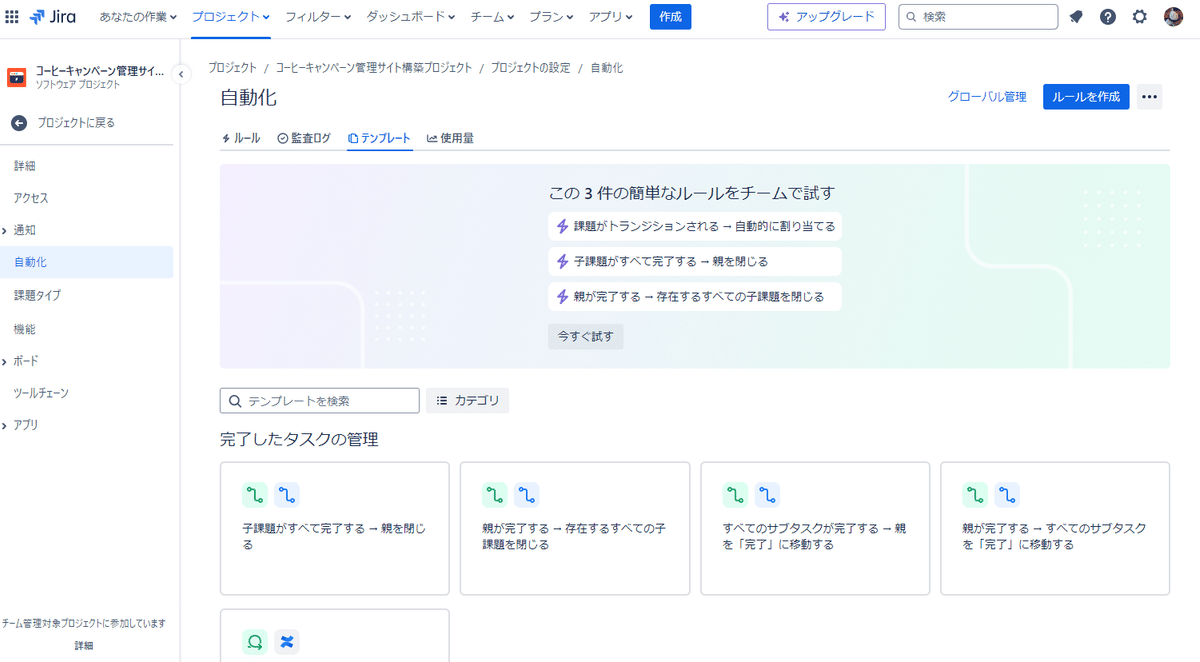Open the フィルター dropdown menu
The height and width of the screenshot is (662, 1200).
tap(318, 17)
